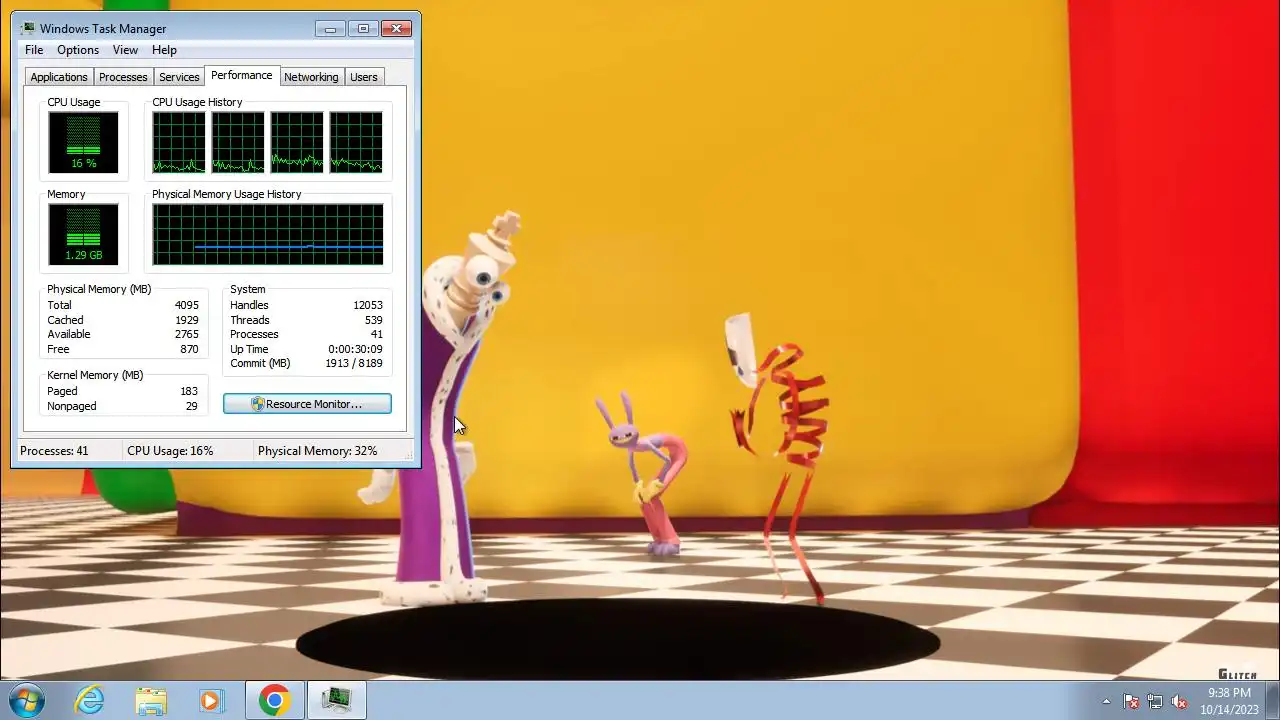Open the View menu

tap(125, 50)
